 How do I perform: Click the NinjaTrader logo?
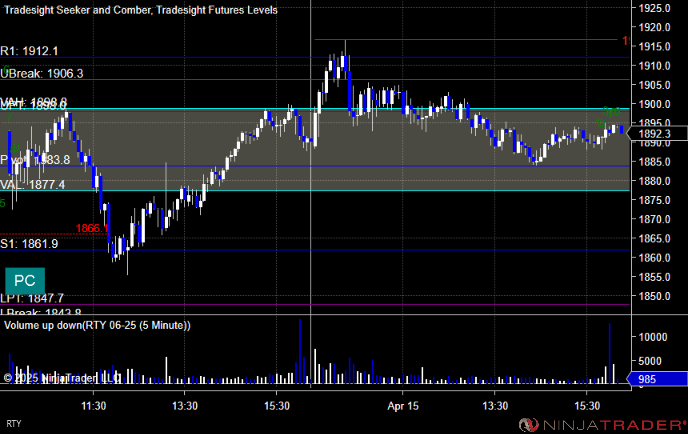click(602, 425)
